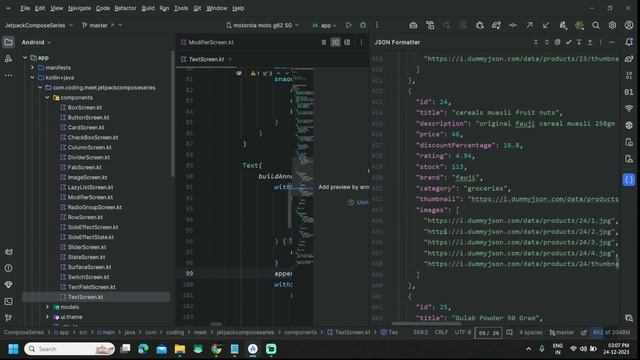Click the memory indicator in status bar
Image resolution: width=640 pixels, height=360 pixels.
611,333
